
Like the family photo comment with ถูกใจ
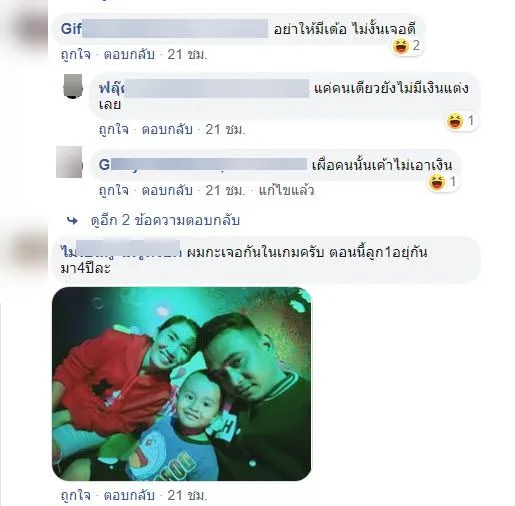pos(76,495)
